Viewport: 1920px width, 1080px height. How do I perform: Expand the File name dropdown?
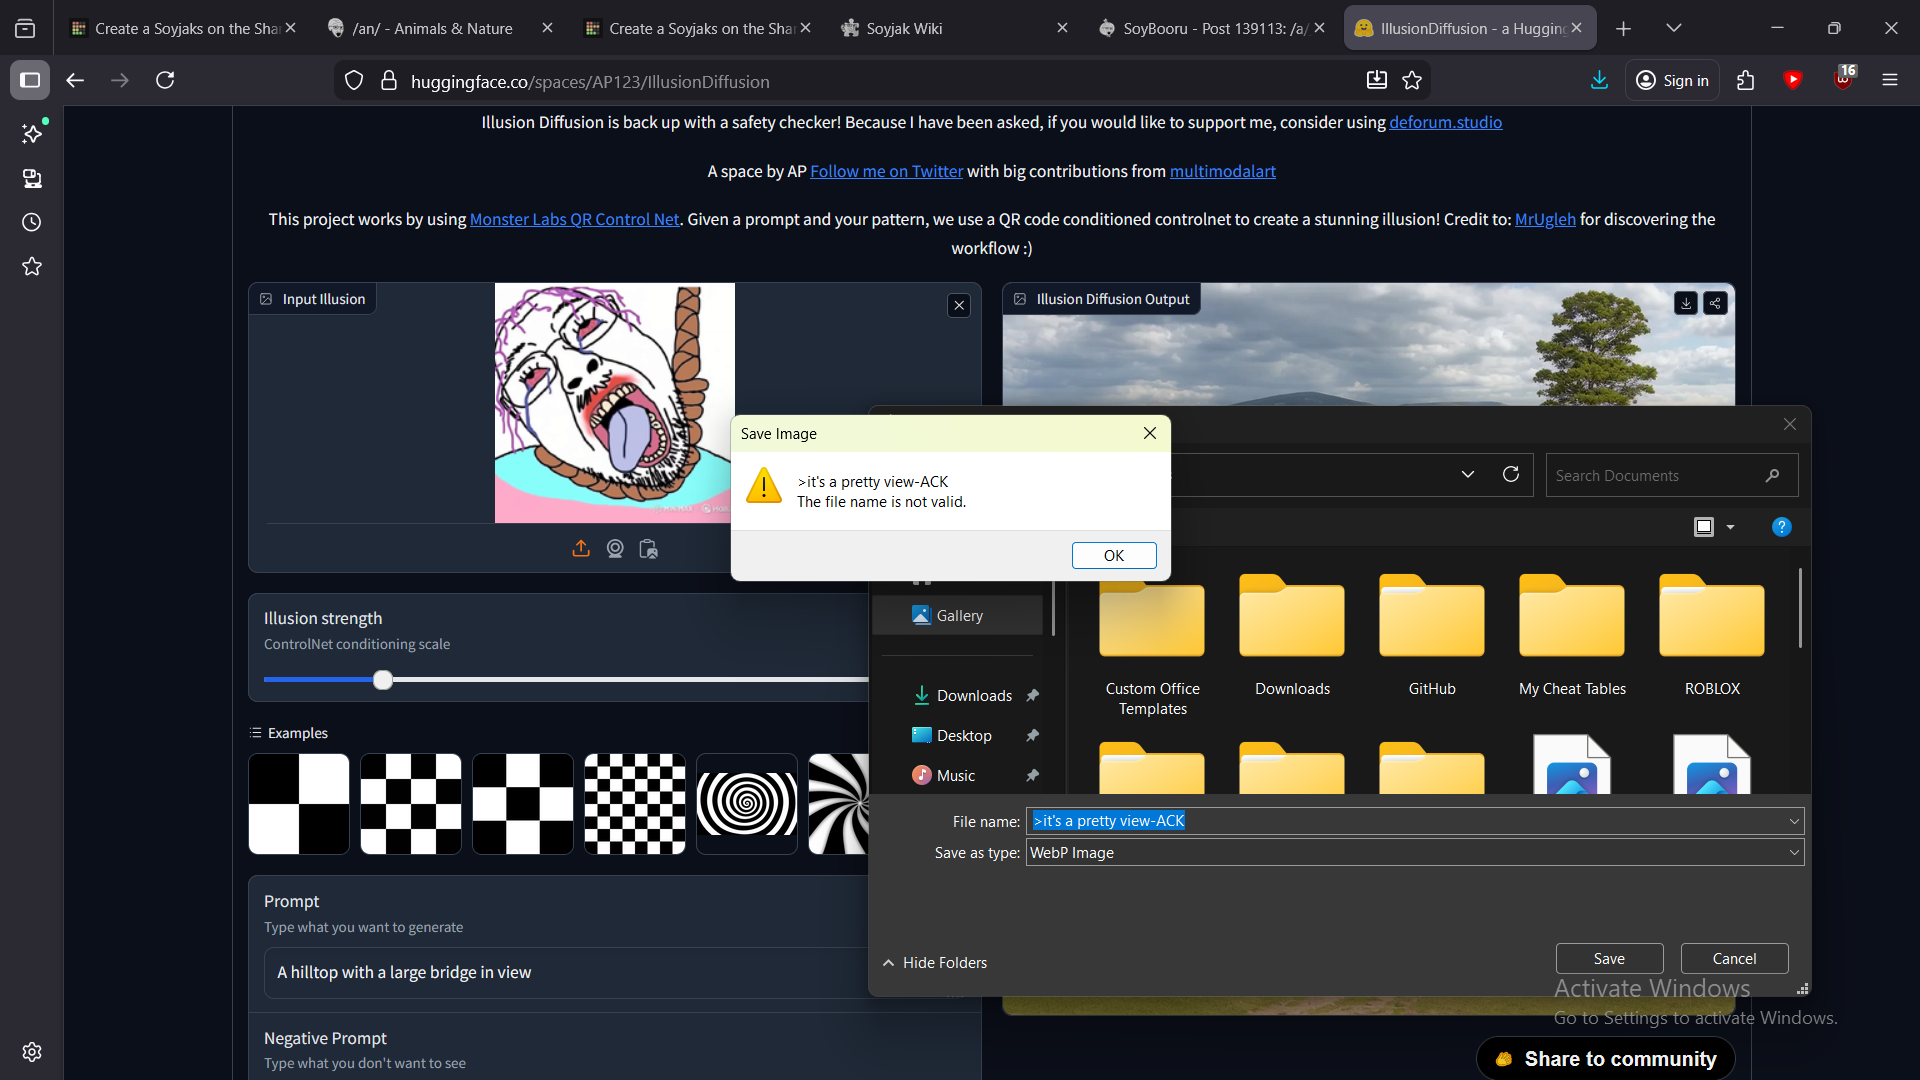(1794, 821)
